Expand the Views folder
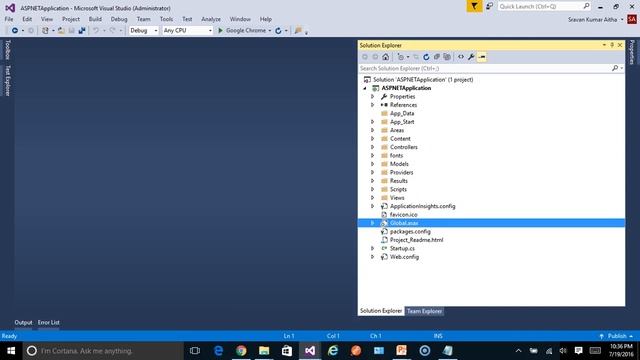This screenshot has width=640, height=360. (x=372, y=198)
